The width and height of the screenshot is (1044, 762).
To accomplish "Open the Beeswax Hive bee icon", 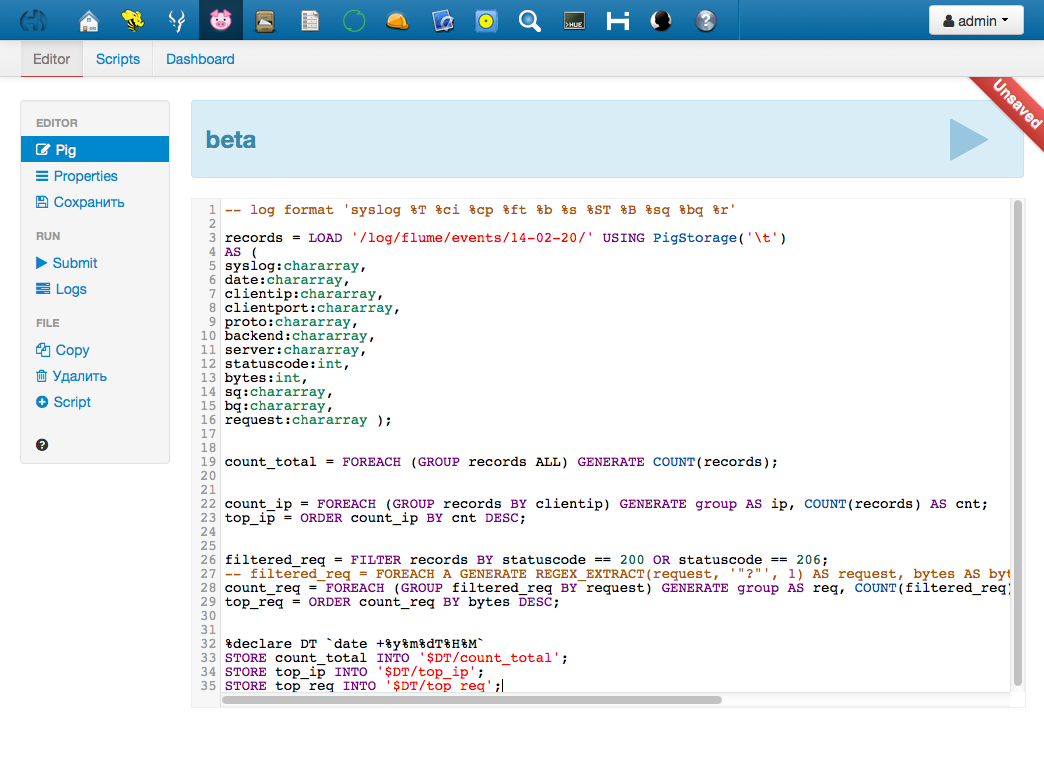I will (132, 21).
